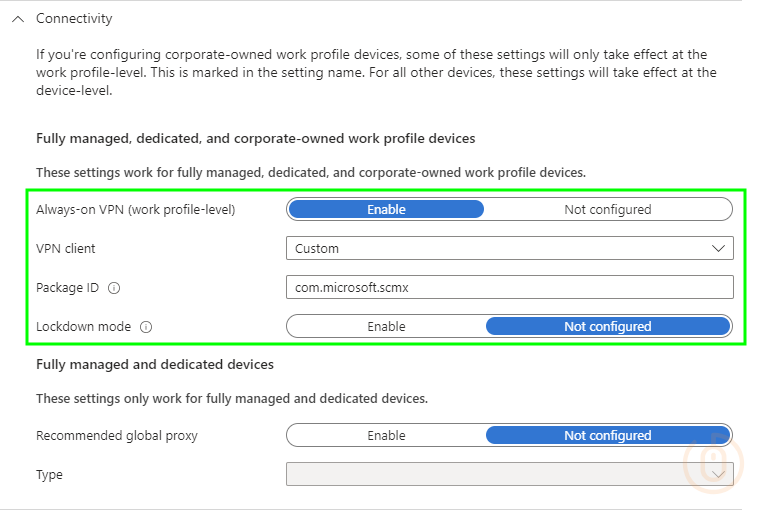Open the VPN client dropdown
The width and height of the screenshot is (765, 515).
click(509, 248)
